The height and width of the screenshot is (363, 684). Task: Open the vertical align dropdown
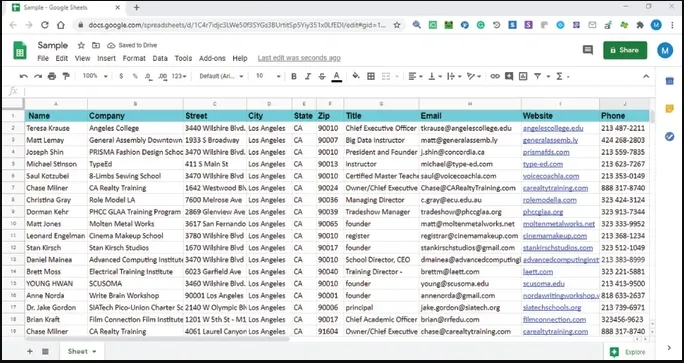pyautogui.click(x=434, y=76)
